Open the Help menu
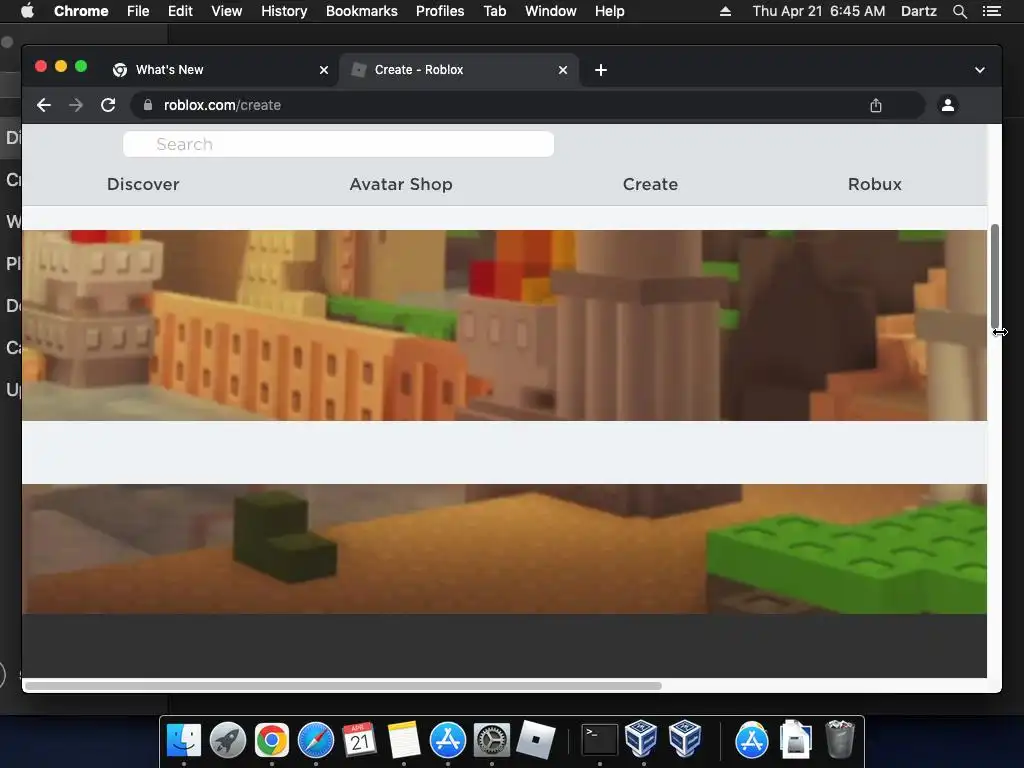 pyautogui.click(x=609, y=11)
